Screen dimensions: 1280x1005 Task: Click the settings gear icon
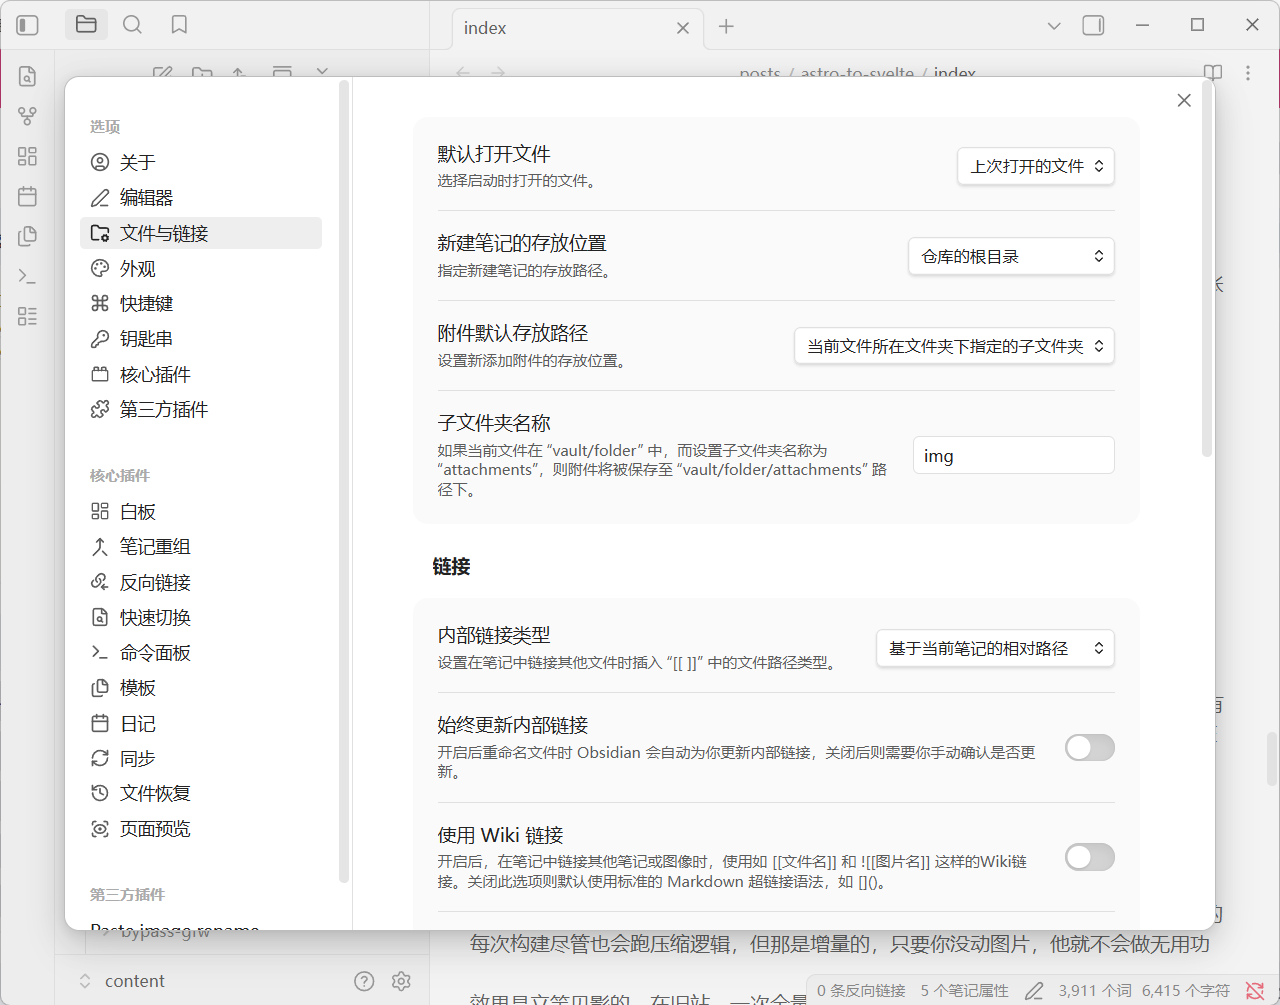tap(401, 981)
